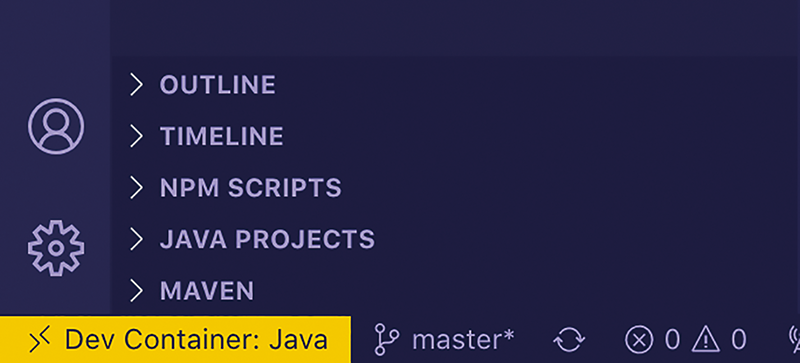Open the Manage gear icon

pos(56,248)
